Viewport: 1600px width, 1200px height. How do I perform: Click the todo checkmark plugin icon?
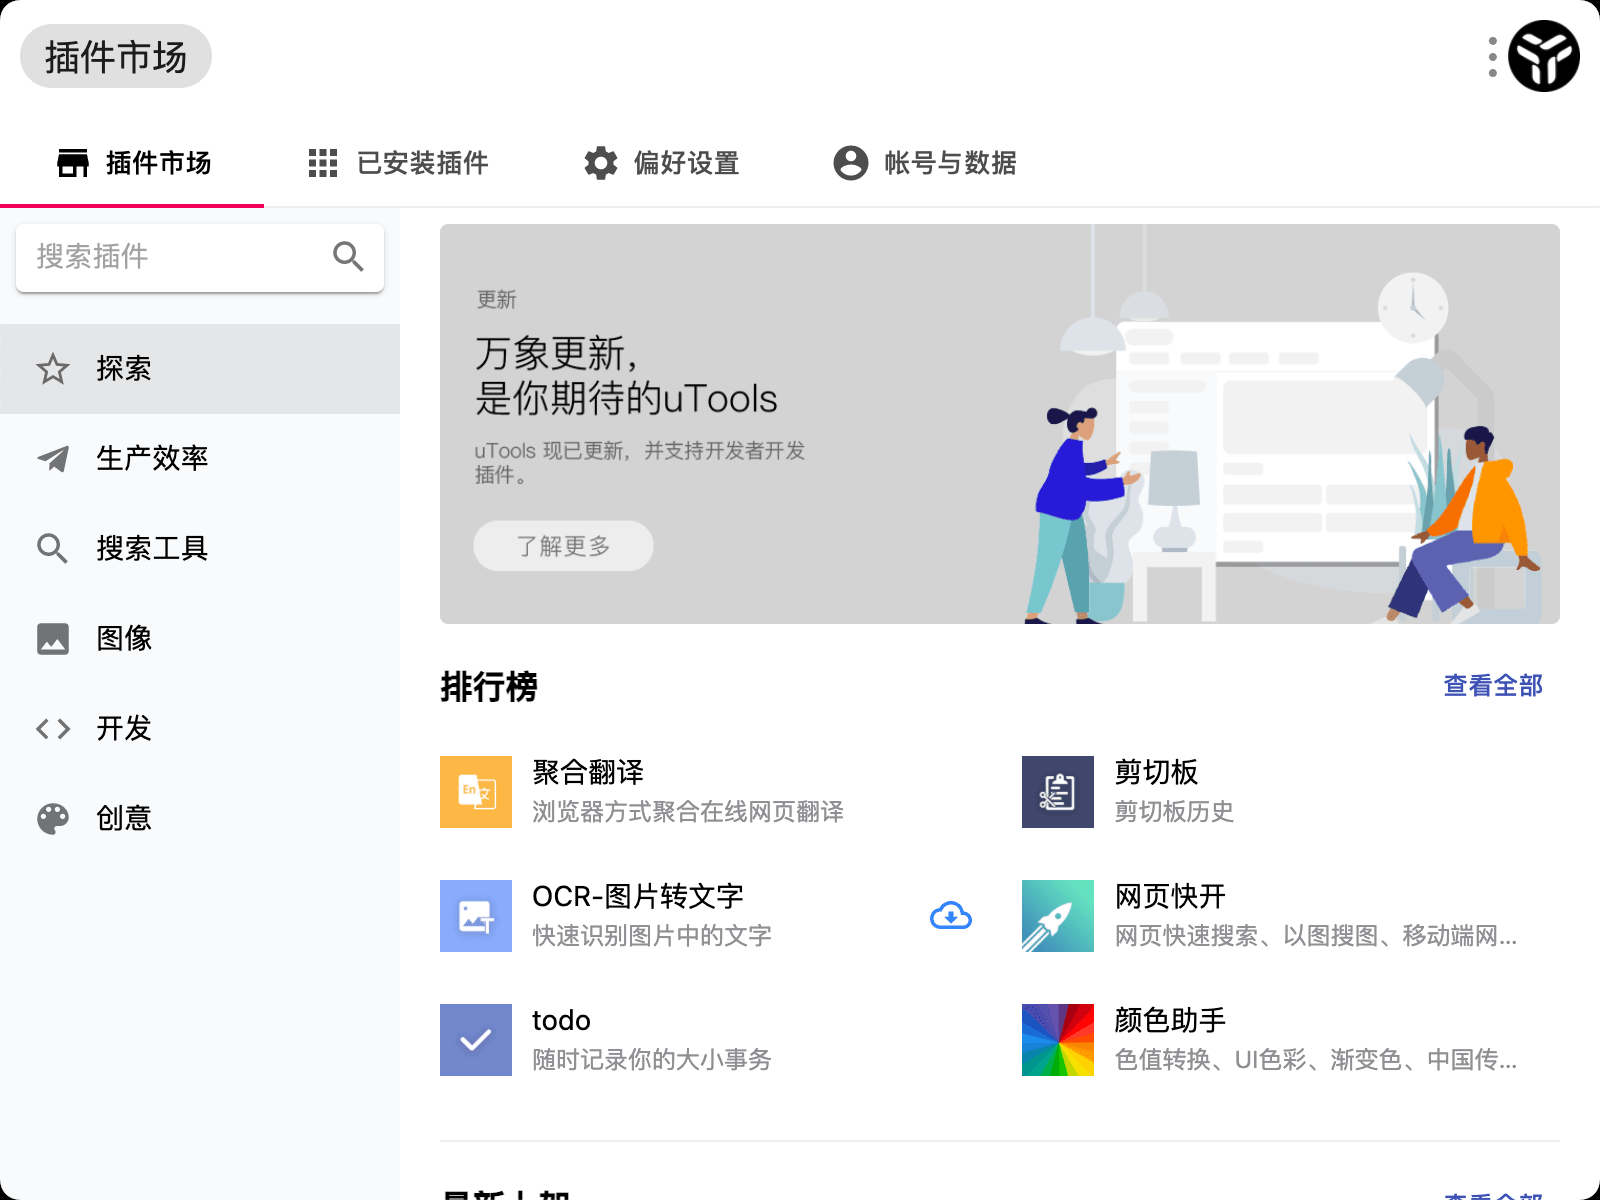coord(476,1040)
